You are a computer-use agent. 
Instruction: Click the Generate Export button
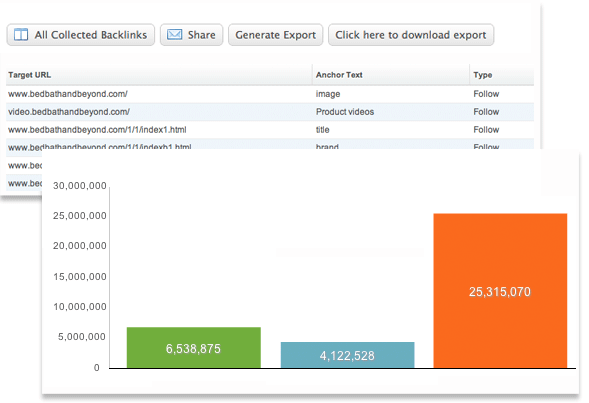click(x=275, y=35)
